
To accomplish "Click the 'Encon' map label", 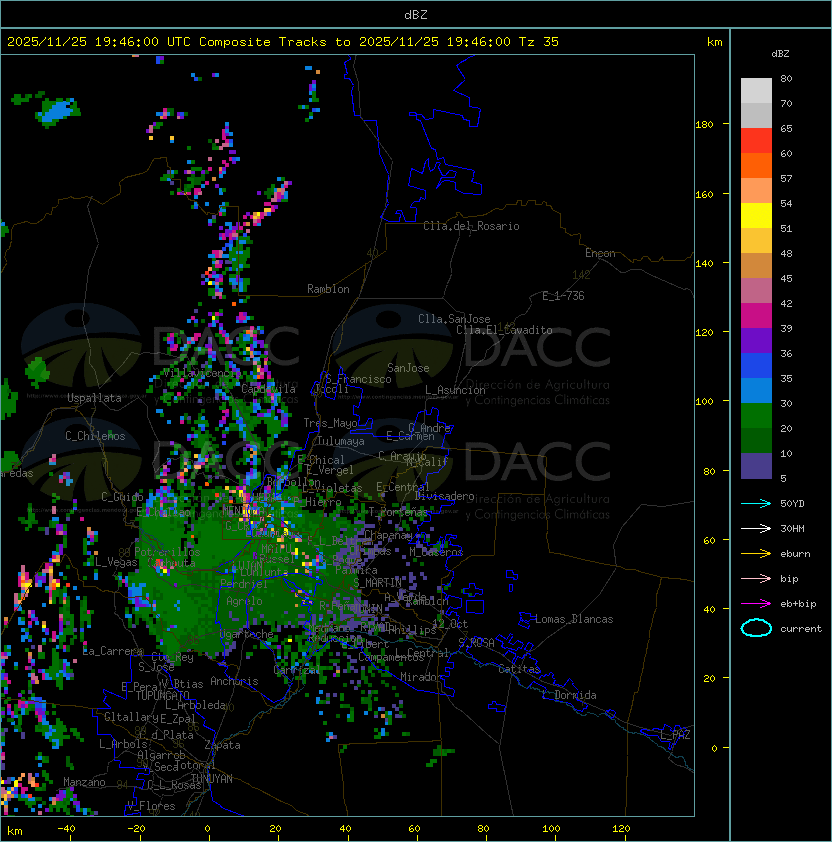I will [x=600, y=253].
